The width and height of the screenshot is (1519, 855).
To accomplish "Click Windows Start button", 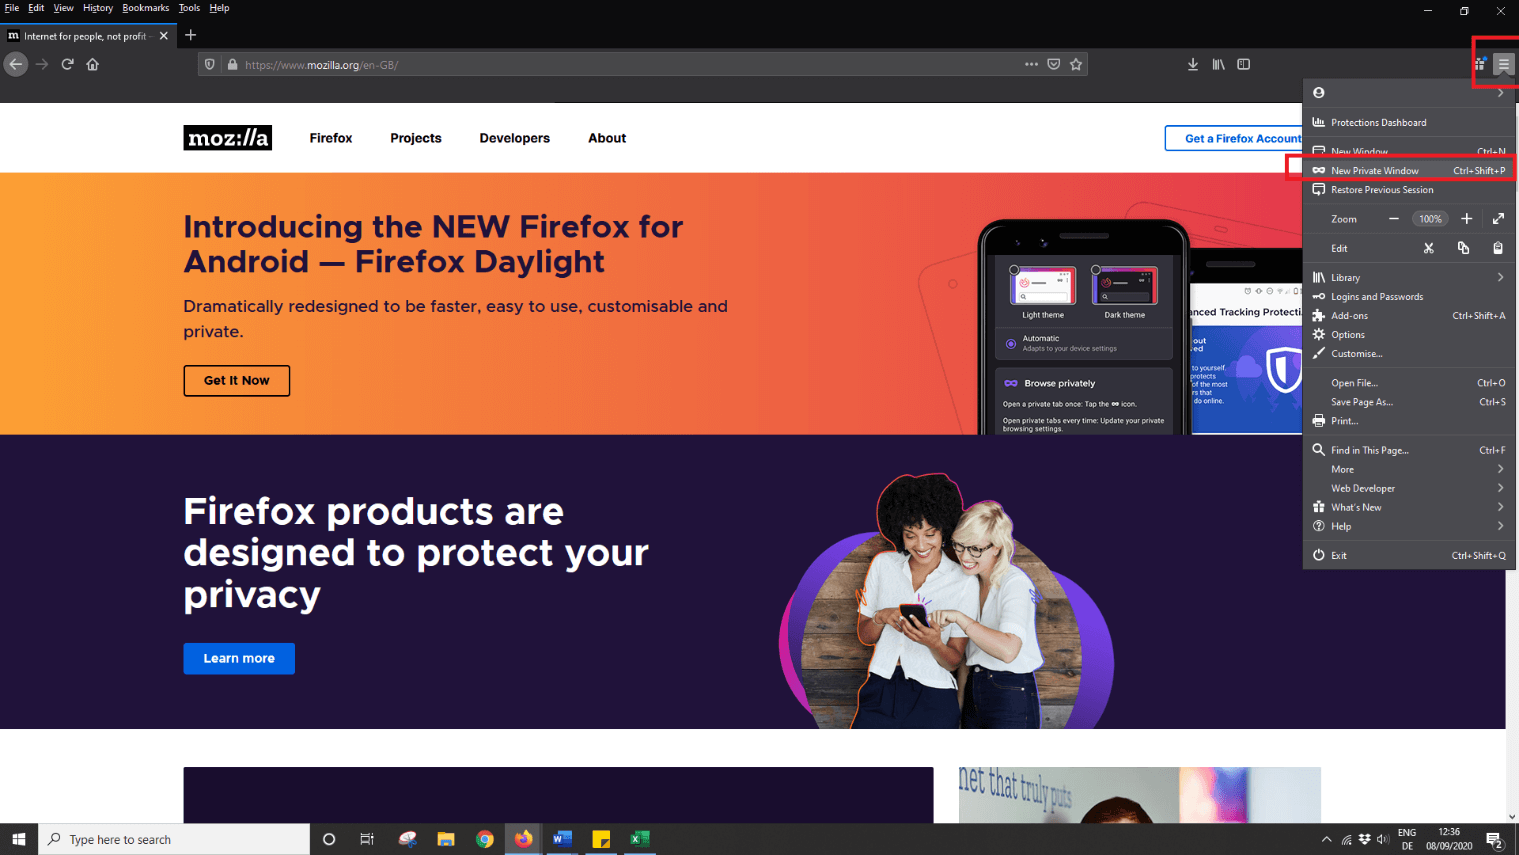I will pos(18,839).
